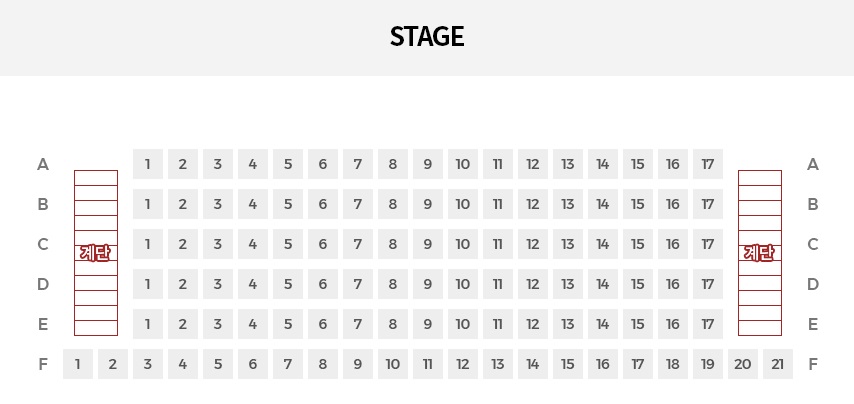Select seat 17 in row D
The height and width of the screenshot is (404, 854).
click(707, 284)
